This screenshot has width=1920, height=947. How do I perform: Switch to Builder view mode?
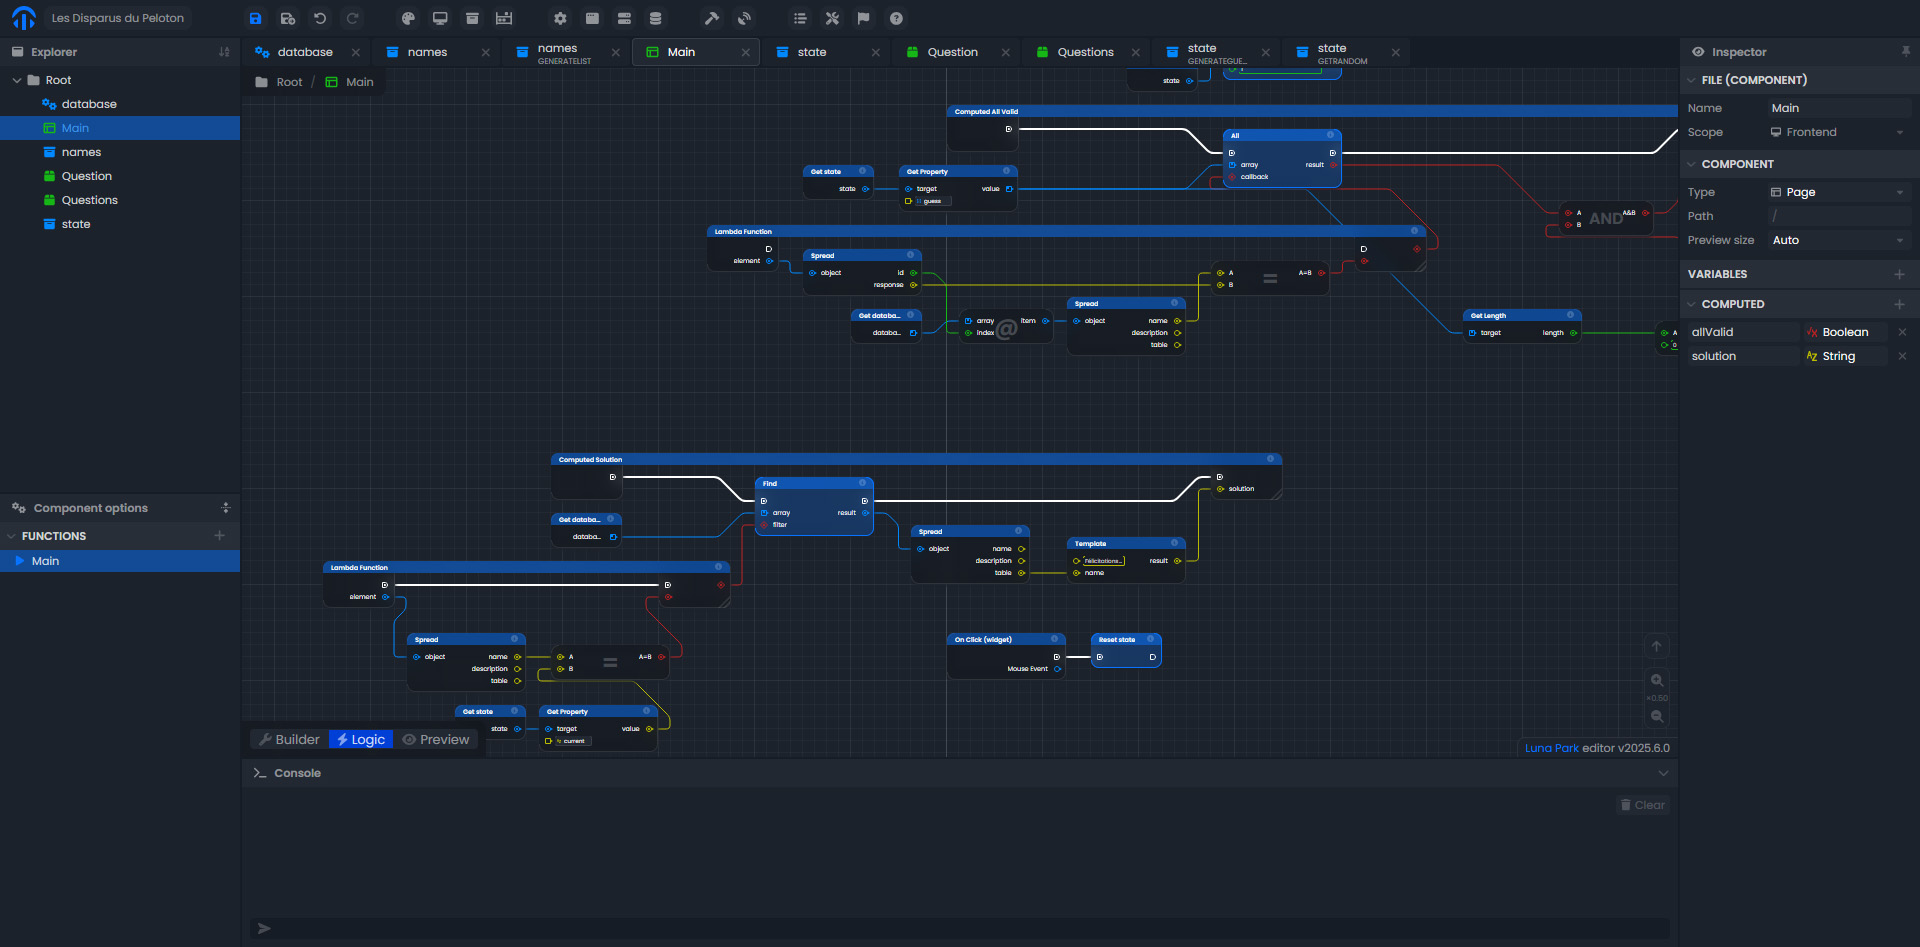[x=289, y=740]
